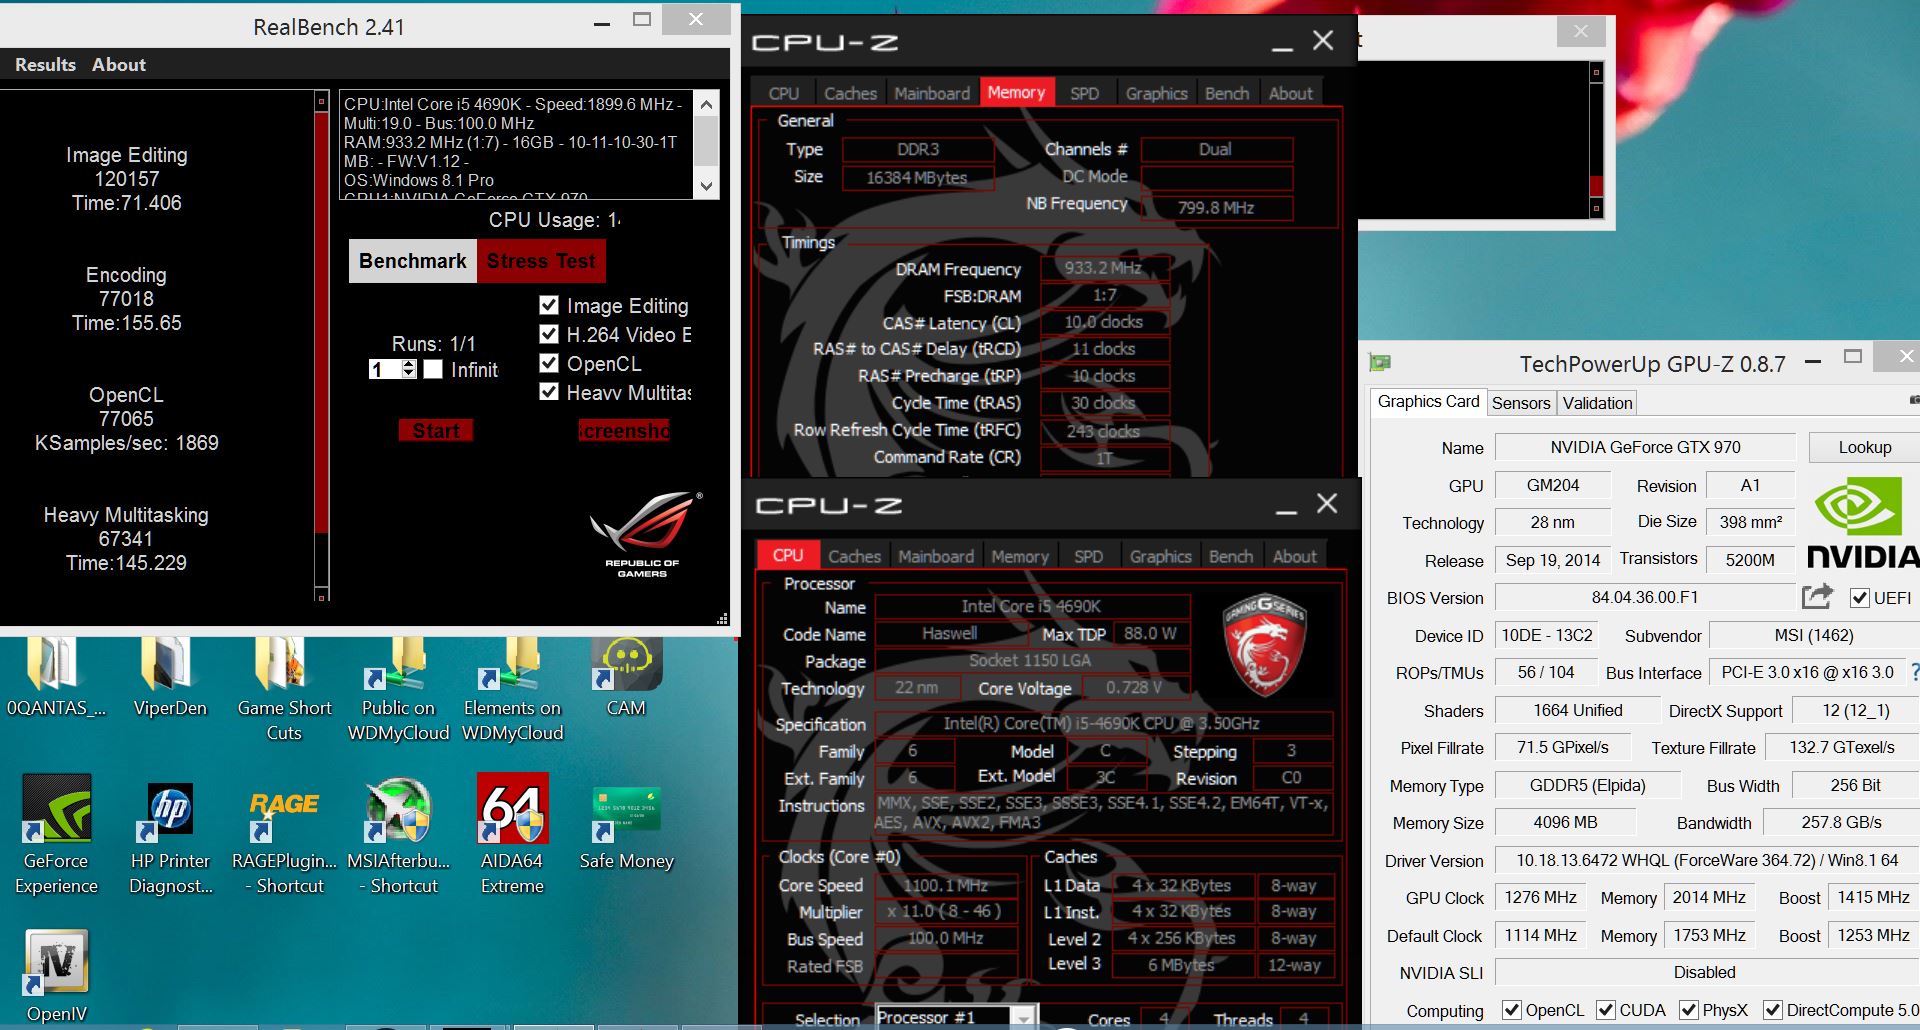Adjust the Runs number stepper
Viewport: 1920px width, 1030px height.
[x=409, y=370]
